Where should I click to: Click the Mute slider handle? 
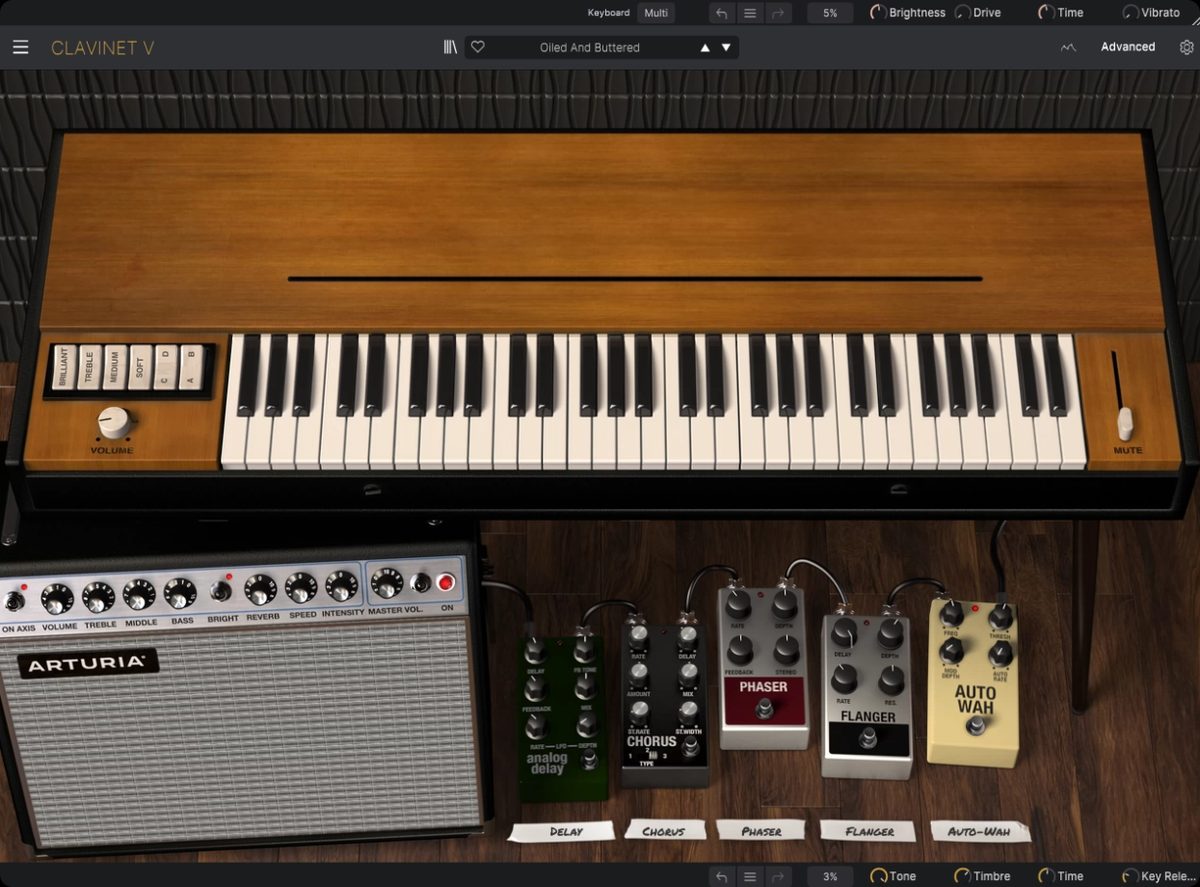click(x=1126, y=423)
